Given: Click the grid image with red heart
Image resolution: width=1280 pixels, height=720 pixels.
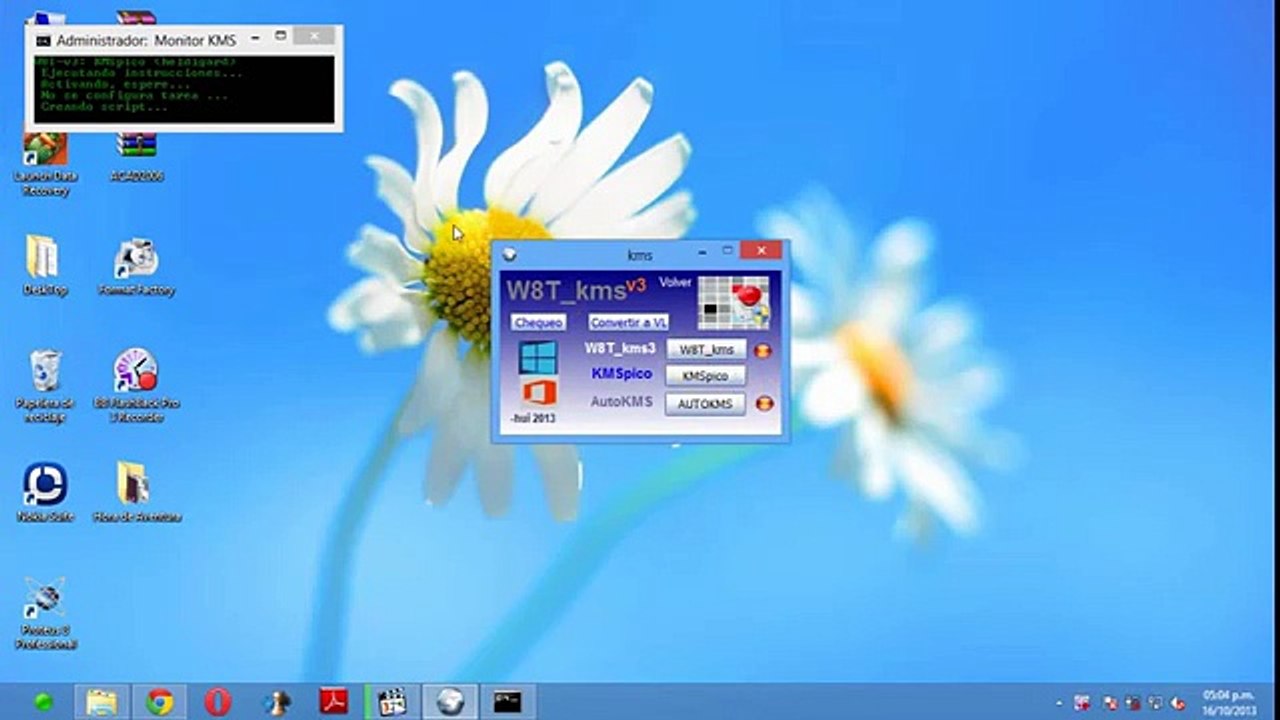Looking at the screenshot, I should click(x=734, y=303).
